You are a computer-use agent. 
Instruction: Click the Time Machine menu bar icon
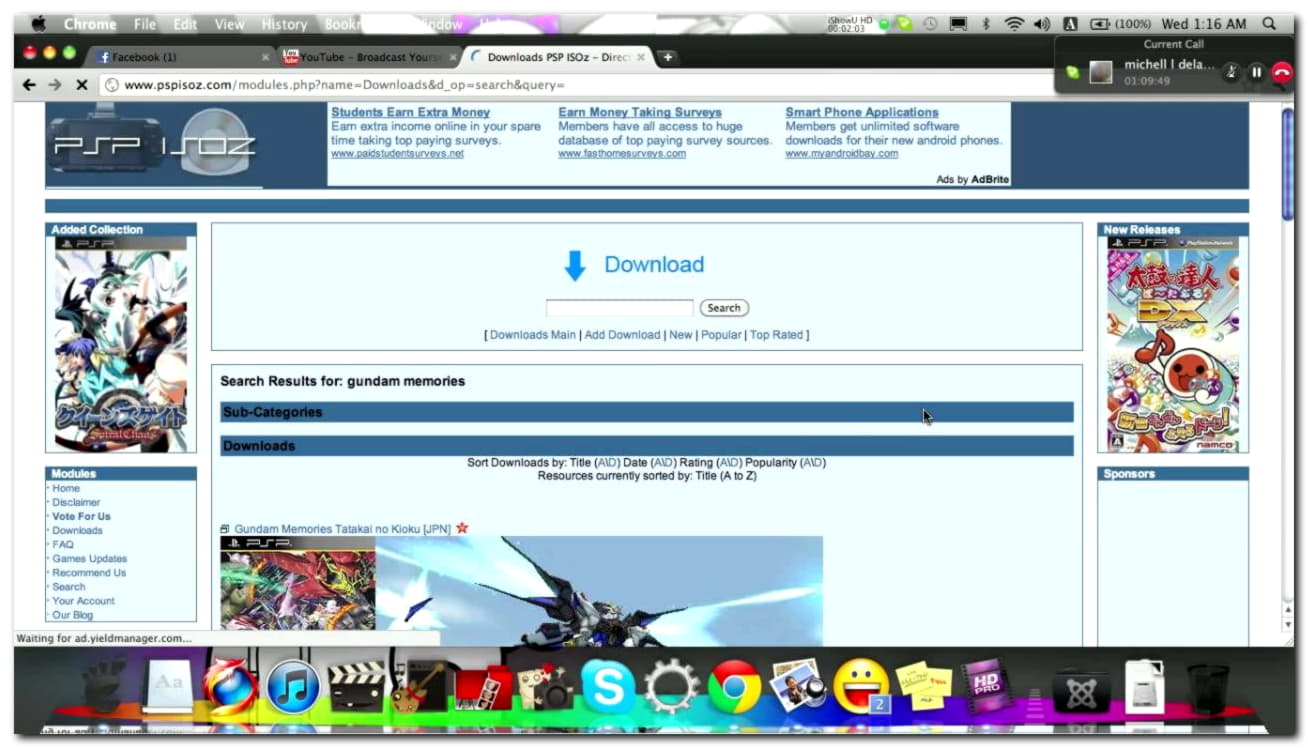[931, 23]
